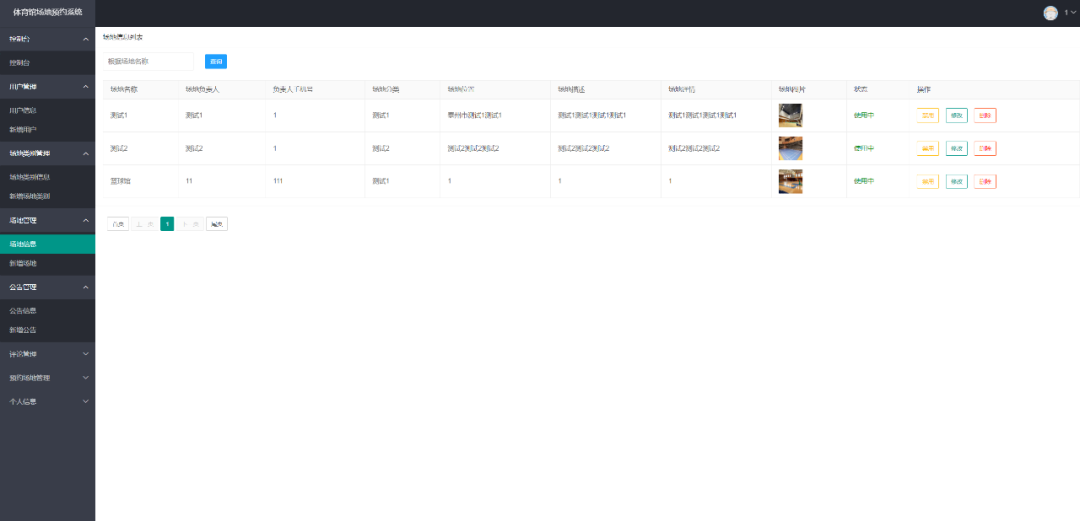Toggle 禁用 status for the 测试2 venue
The height and width of the screenshot is (521, 1080).
[928, 148]
